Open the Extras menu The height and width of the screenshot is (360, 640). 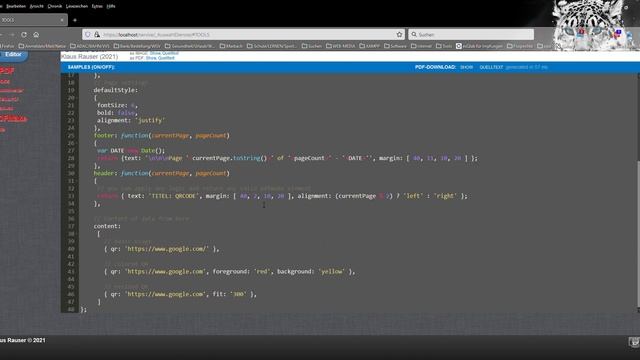pos(97,6)
